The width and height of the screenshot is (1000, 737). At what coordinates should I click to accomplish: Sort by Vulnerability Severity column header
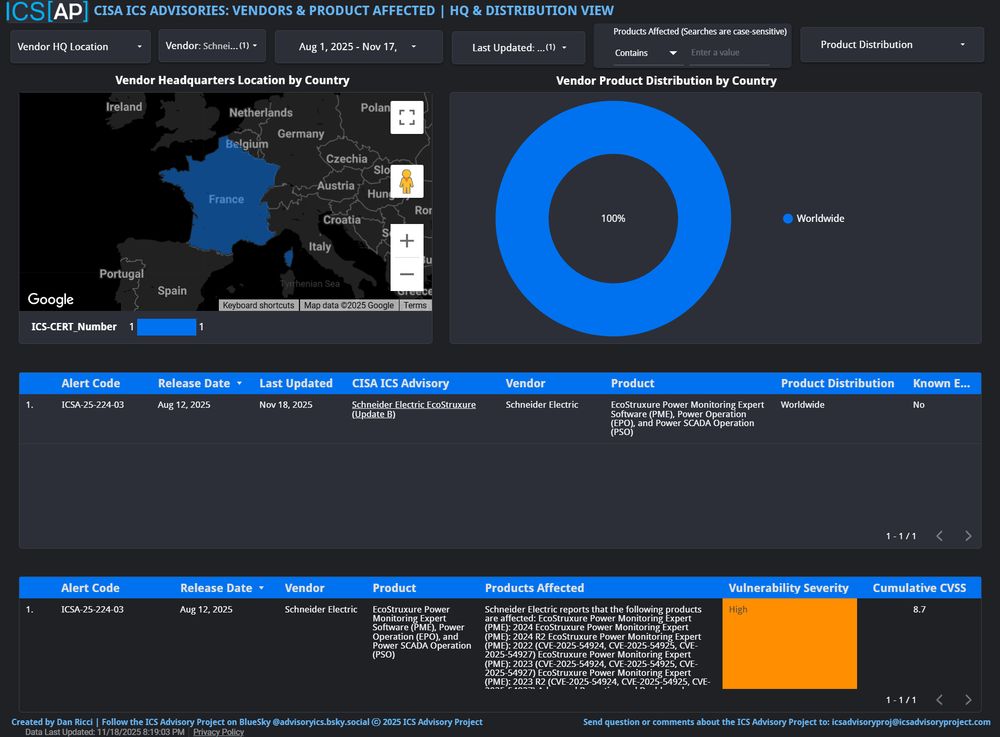(x=788, y=588)
